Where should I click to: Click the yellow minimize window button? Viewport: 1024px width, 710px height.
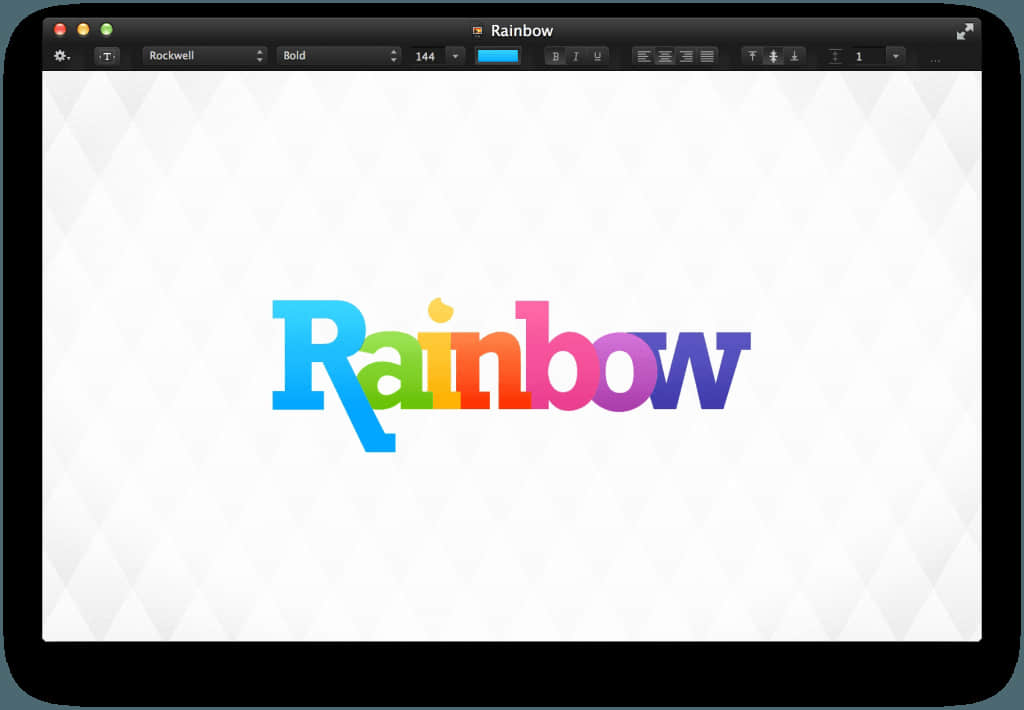83,29
